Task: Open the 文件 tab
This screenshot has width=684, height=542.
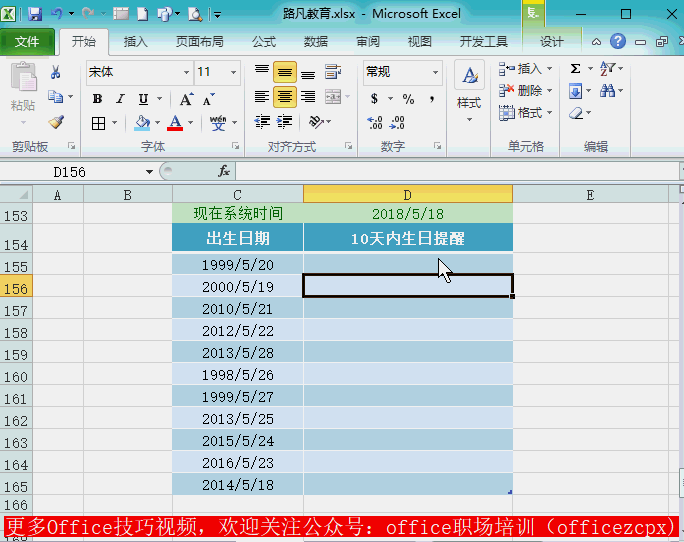Action: [x=27, y=42]
